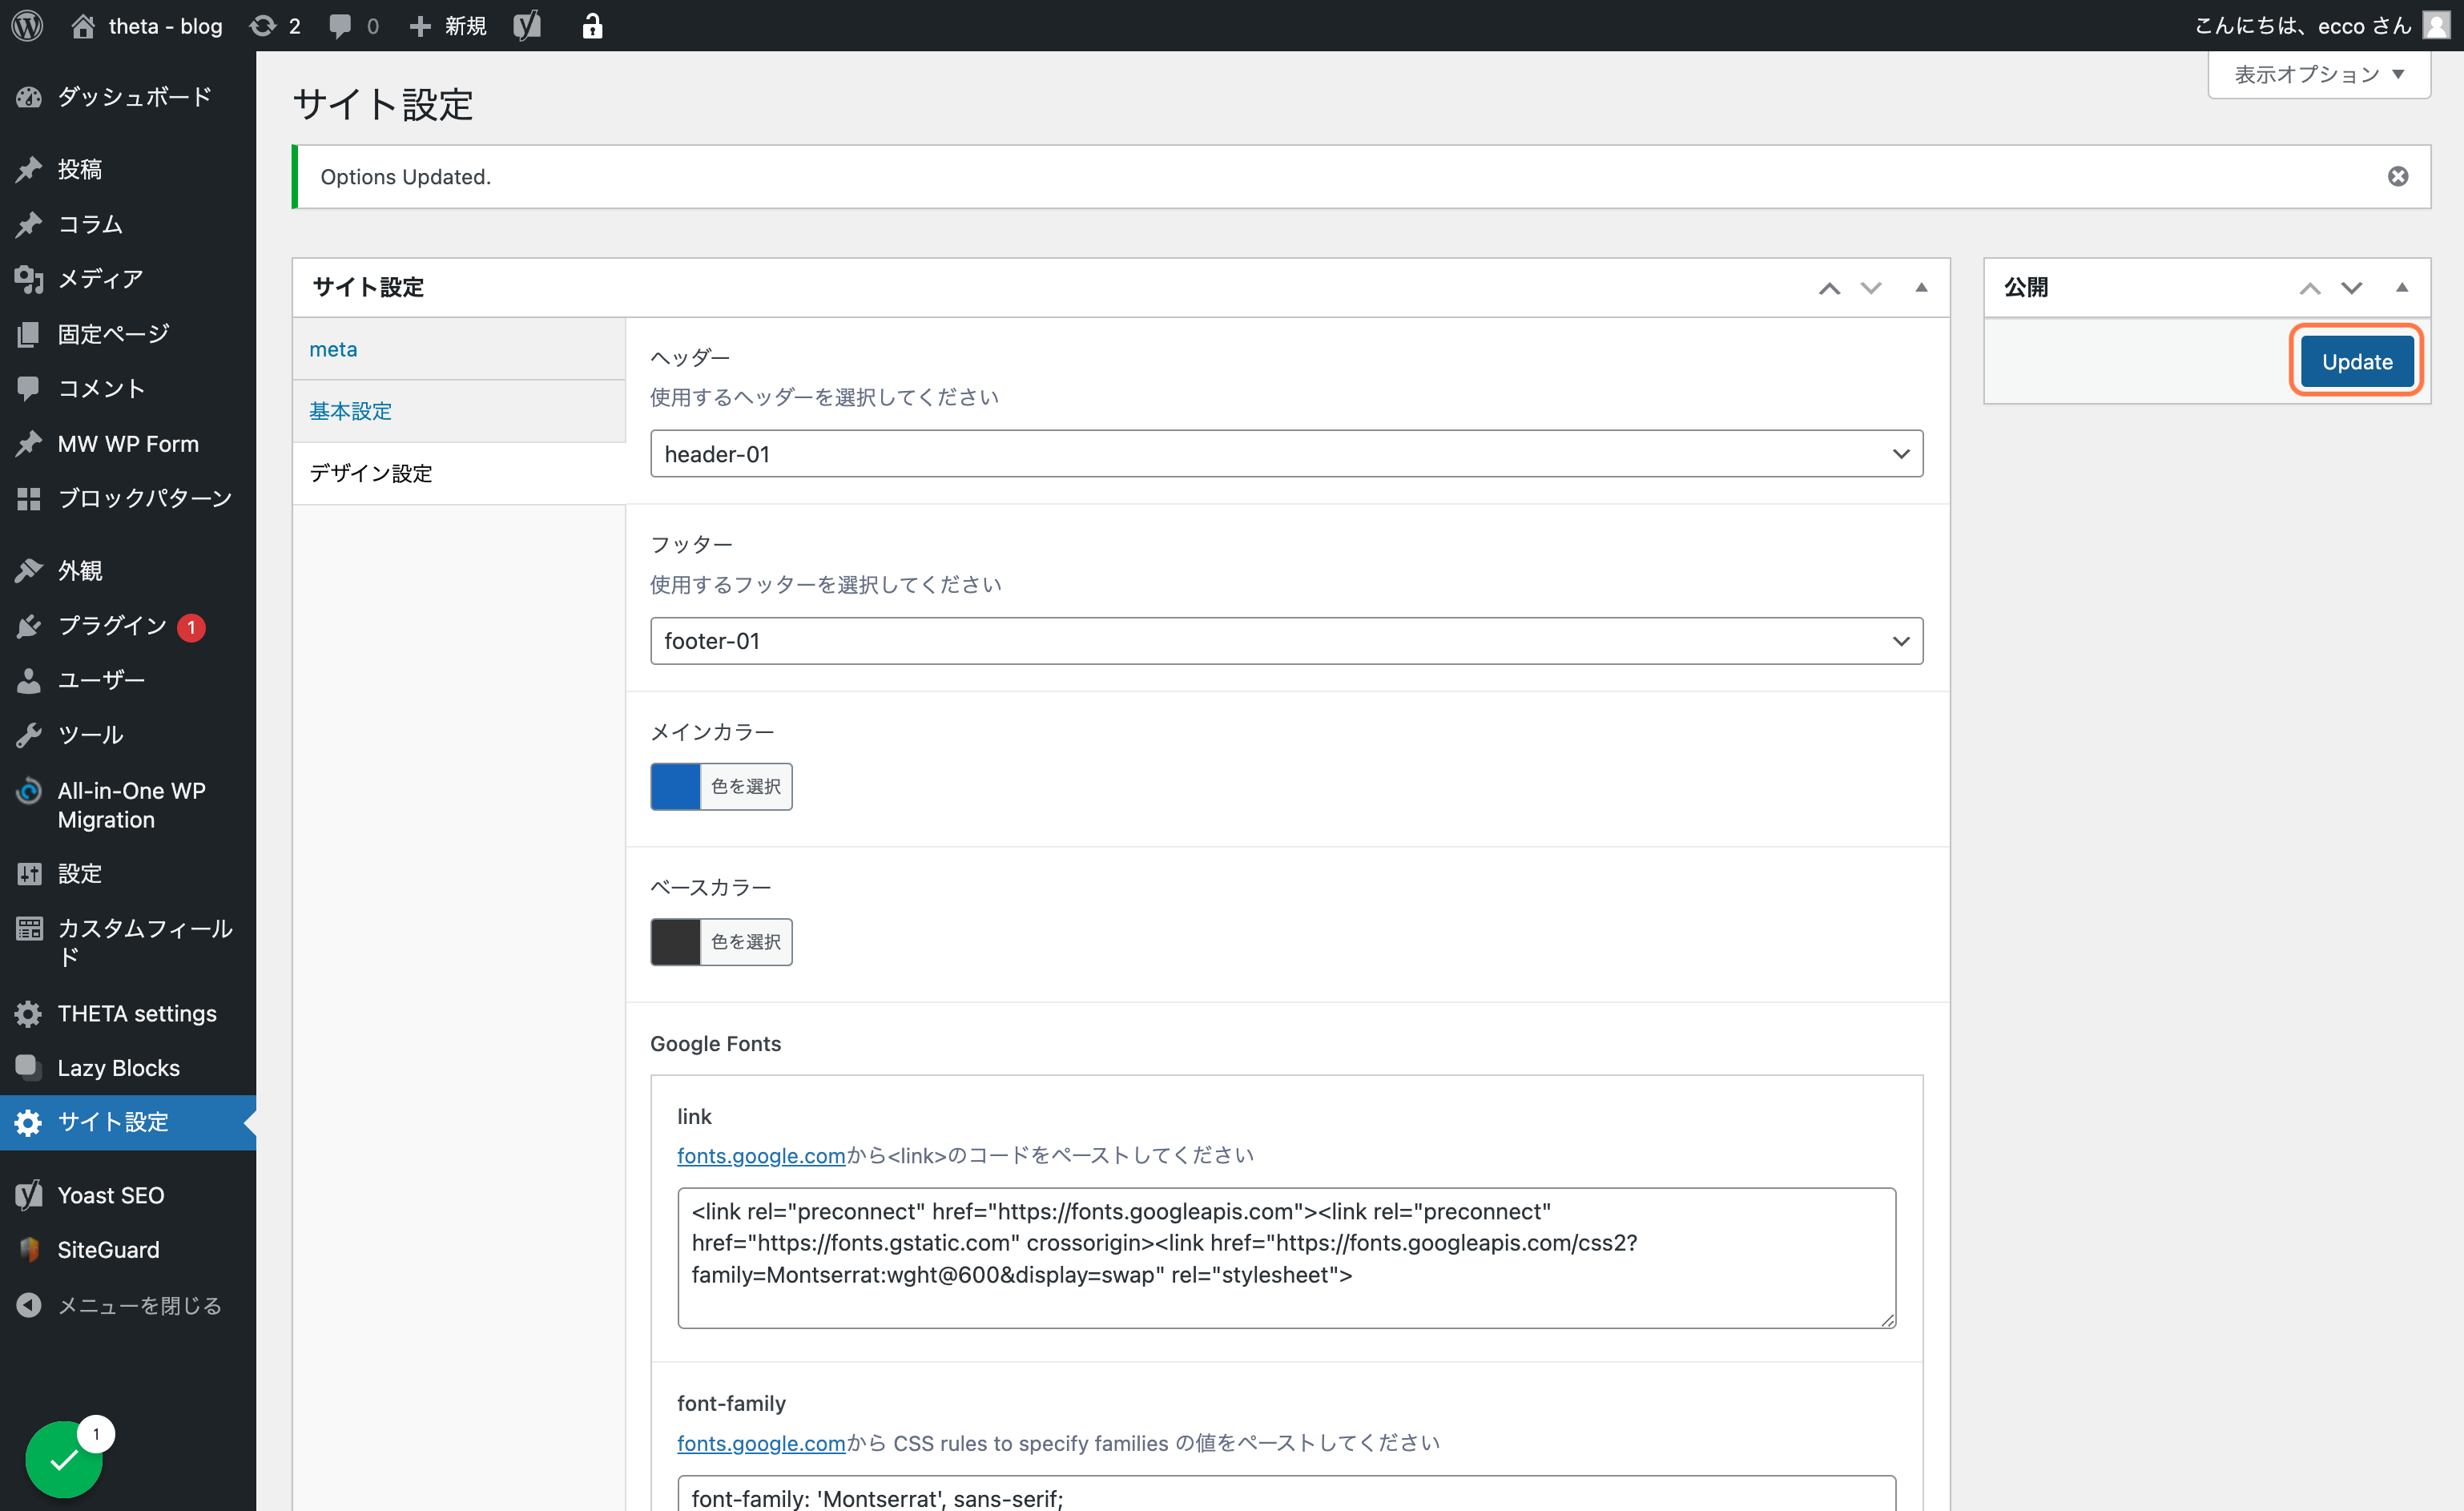Switch to the meta tab
Viewport: 2464px width, 1511px height.
coord(459,349)
